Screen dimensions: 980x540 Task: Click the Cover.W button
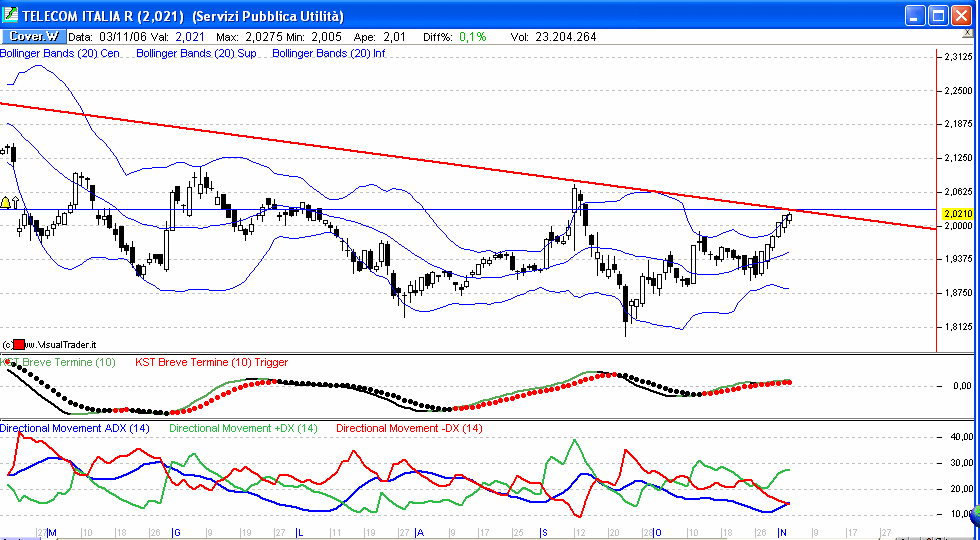[34, 37]
